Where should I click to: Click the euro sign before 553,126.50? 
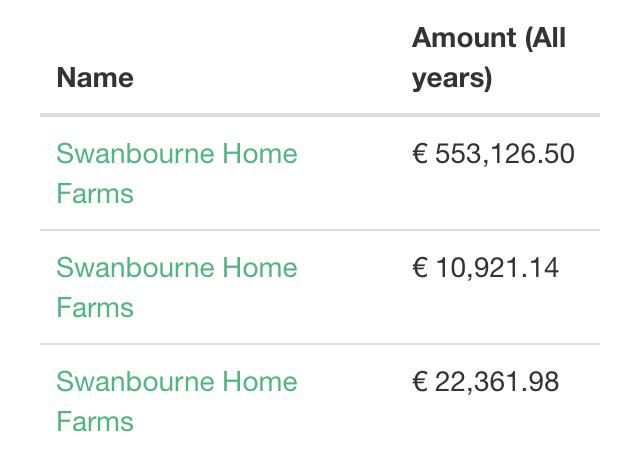420,154
